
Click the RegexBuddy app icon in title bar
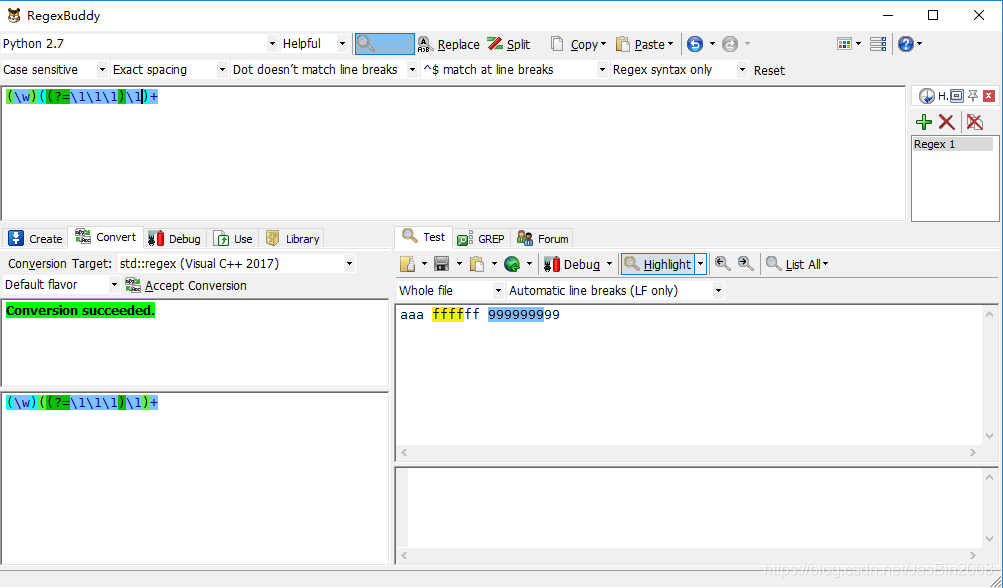14,15
